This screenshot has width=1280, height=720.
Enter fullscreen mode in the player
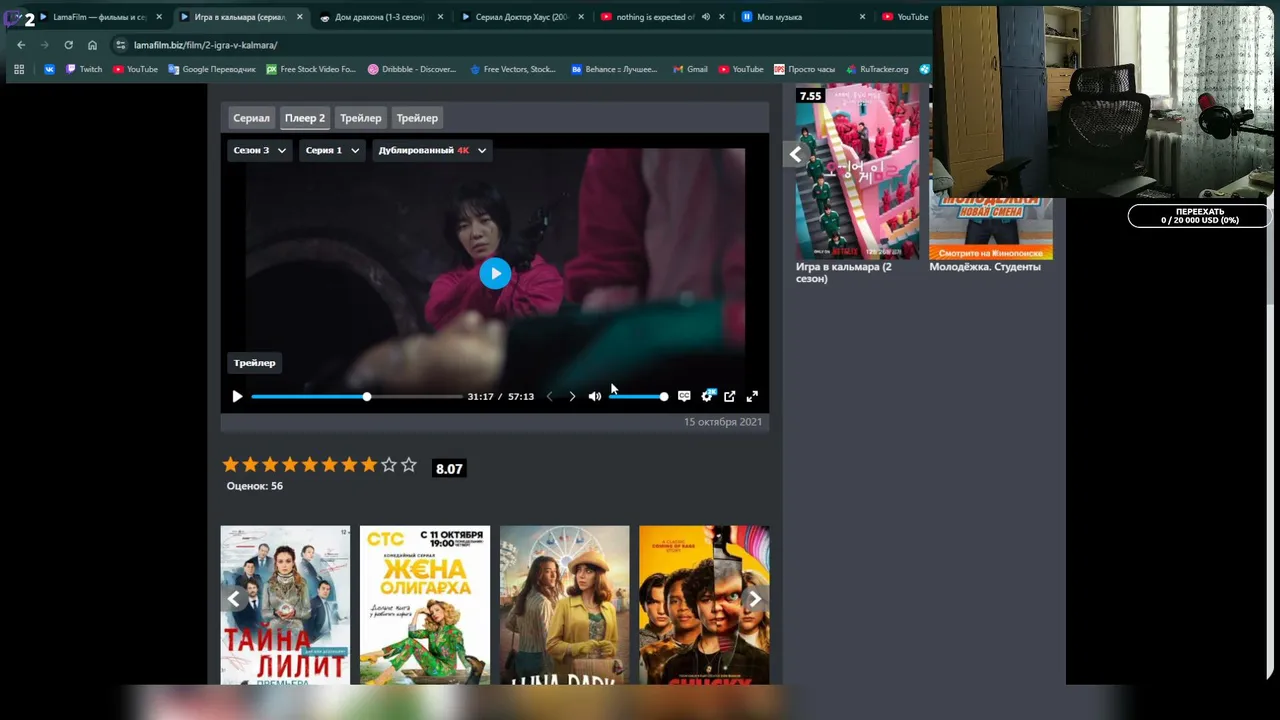point(753,396)
